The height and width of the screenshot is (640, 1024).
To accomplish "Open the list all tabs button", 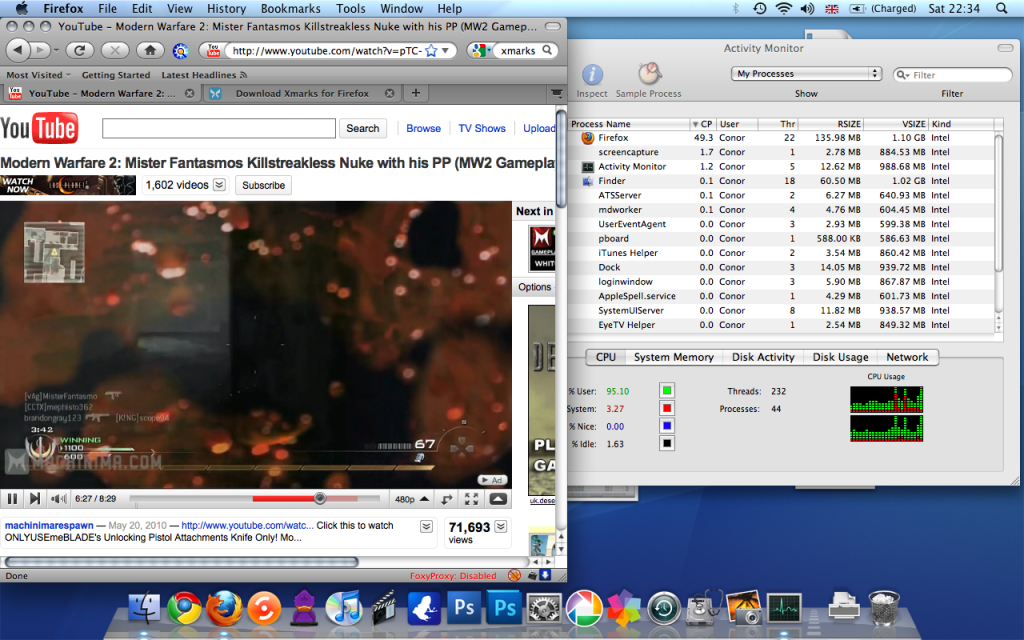I will [x=556, y=93].
